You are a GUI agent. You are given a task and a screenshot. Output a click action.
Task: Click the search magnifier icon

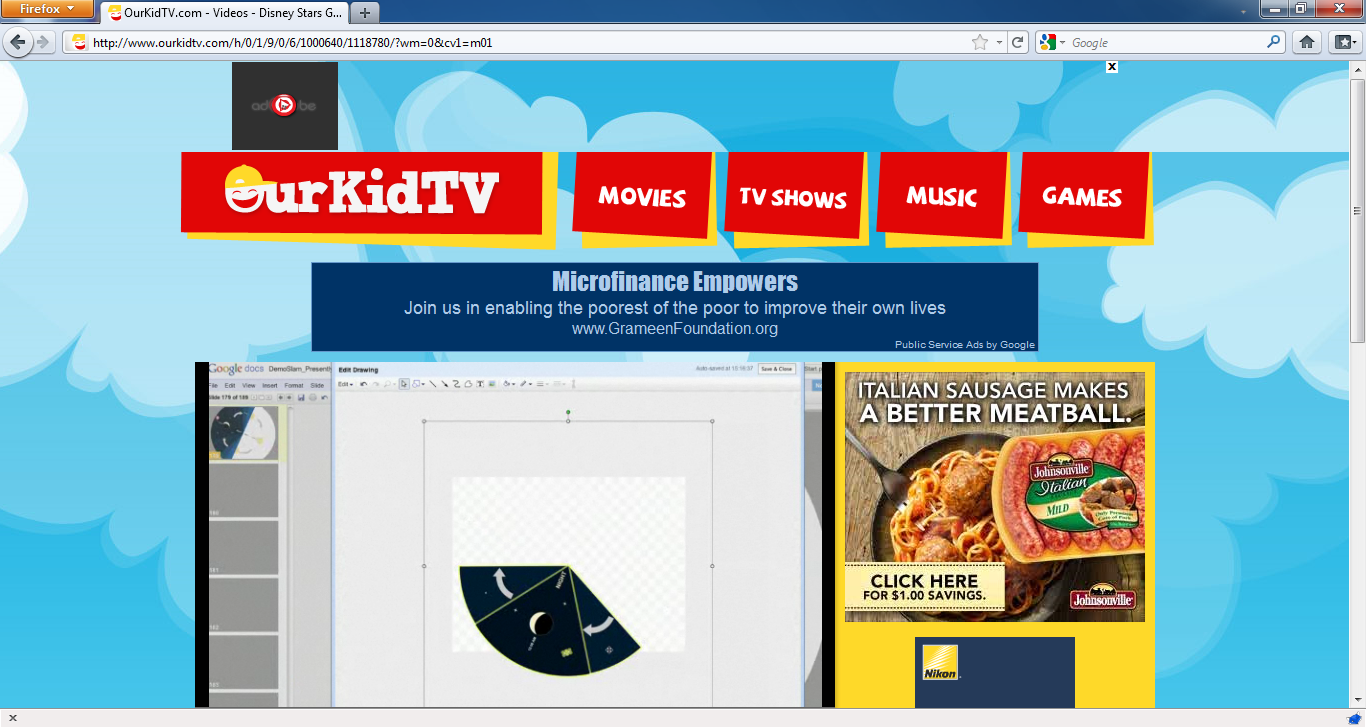(1273, 42)
